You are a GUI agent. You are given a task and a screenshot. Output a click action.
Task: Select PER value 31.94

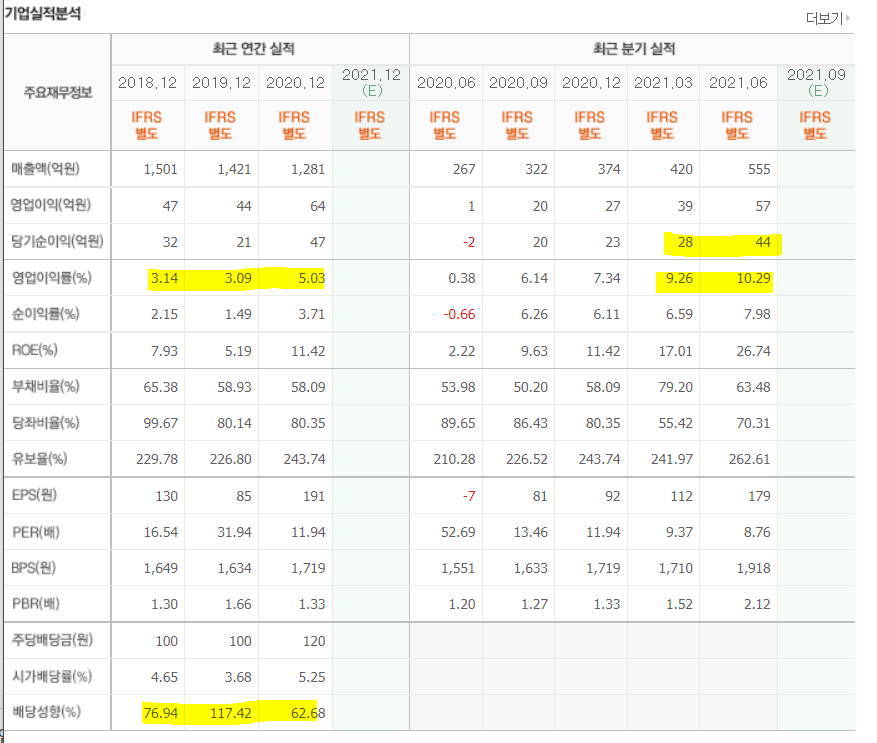[x=234, y=532]
